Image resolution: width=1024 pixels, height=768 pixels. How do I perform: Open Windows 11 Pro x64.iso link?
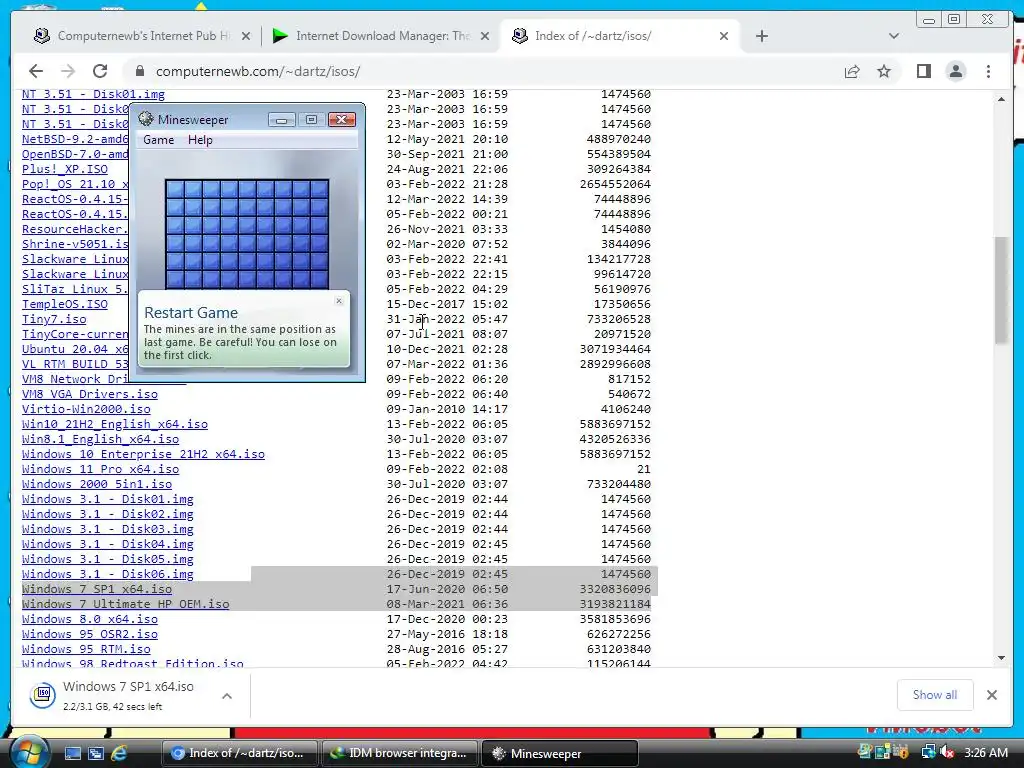tap(101, 470)
